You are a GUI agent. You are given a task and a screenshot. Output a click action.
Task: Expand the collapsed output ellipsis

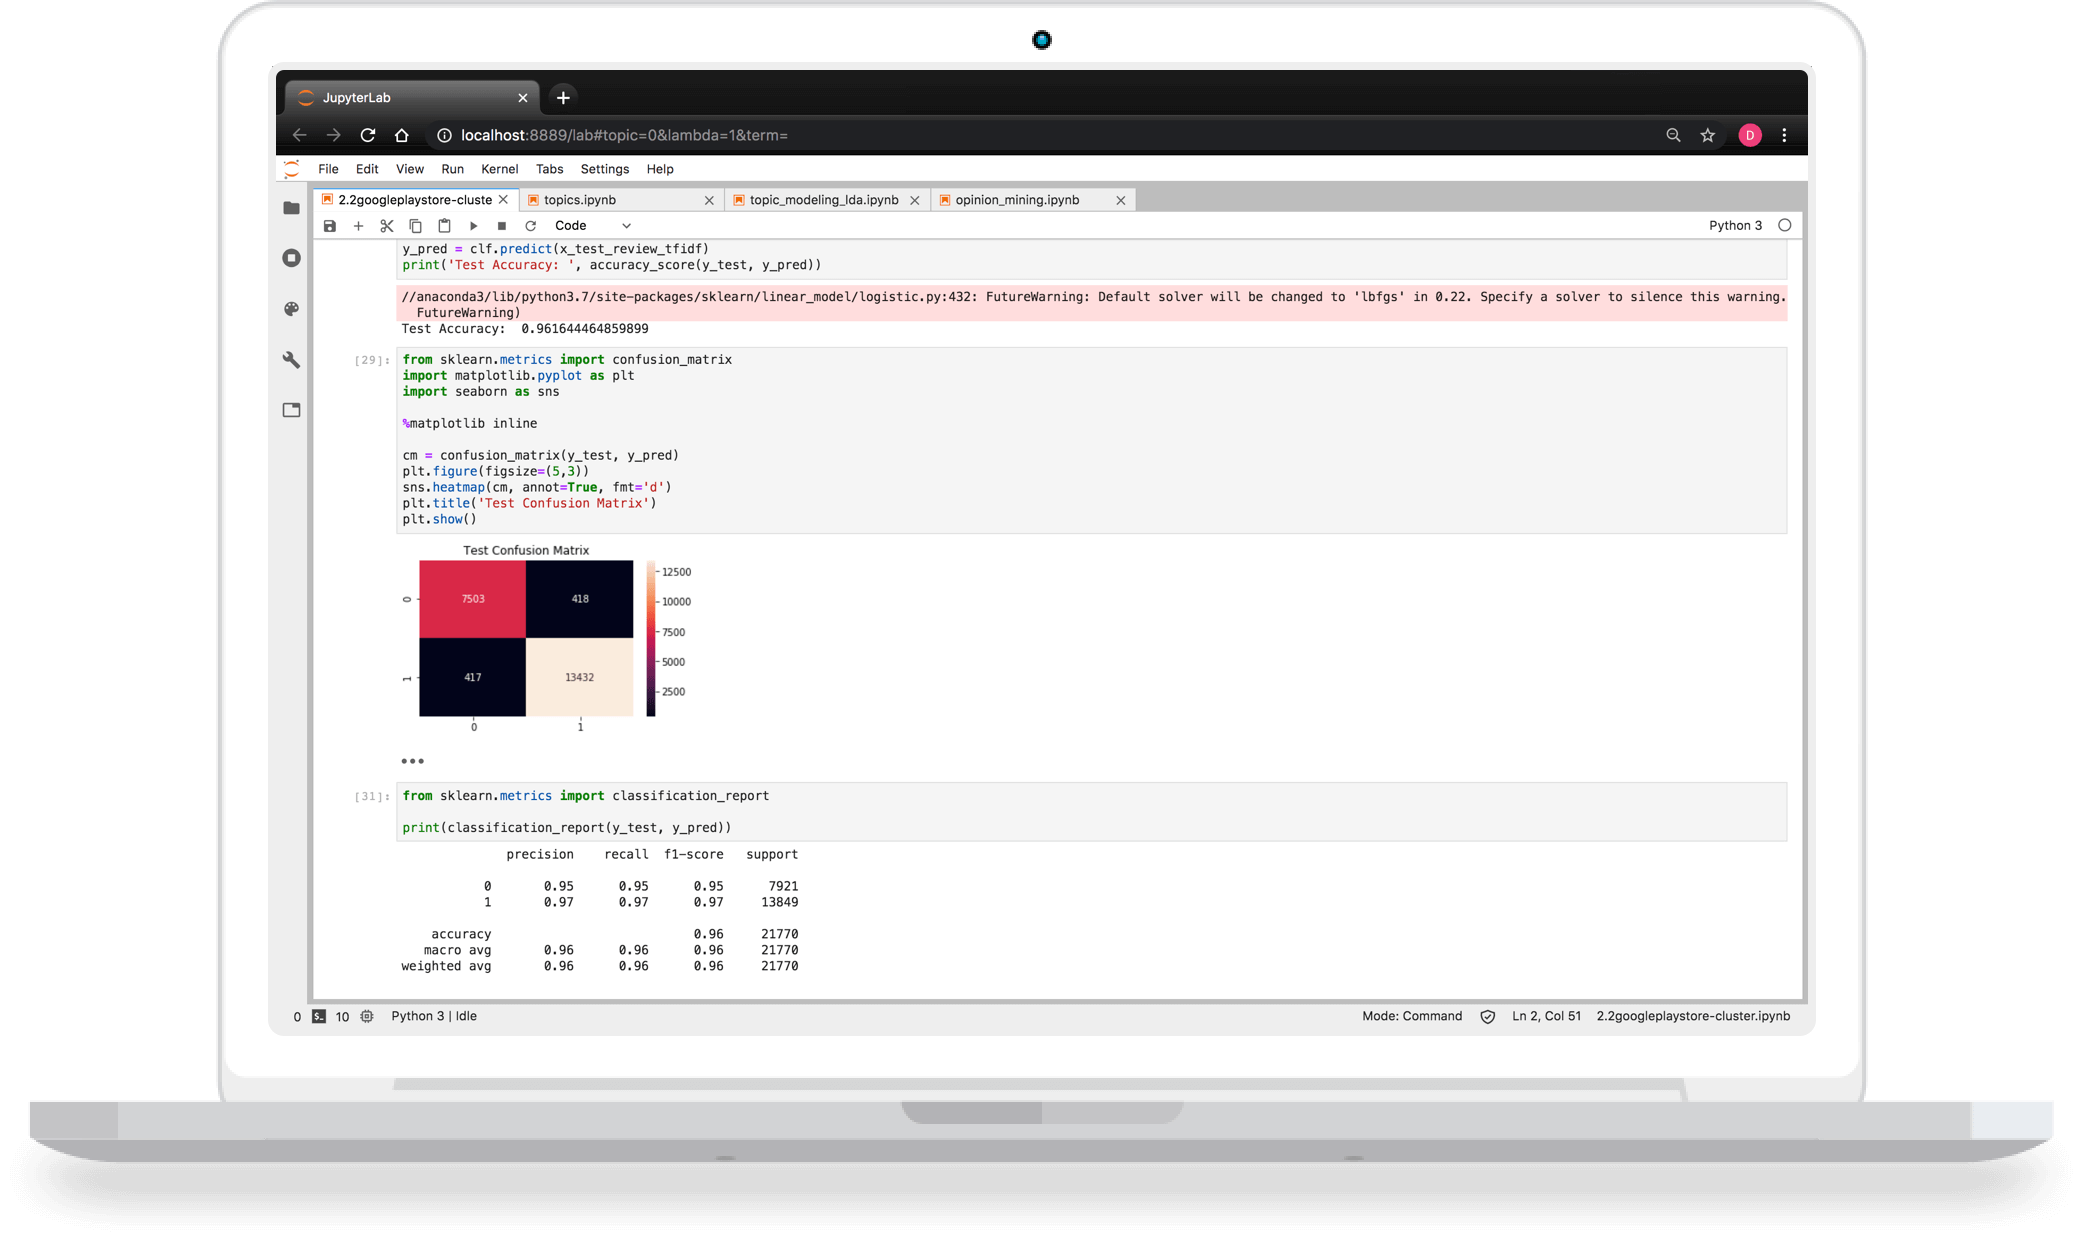(412, 761)
